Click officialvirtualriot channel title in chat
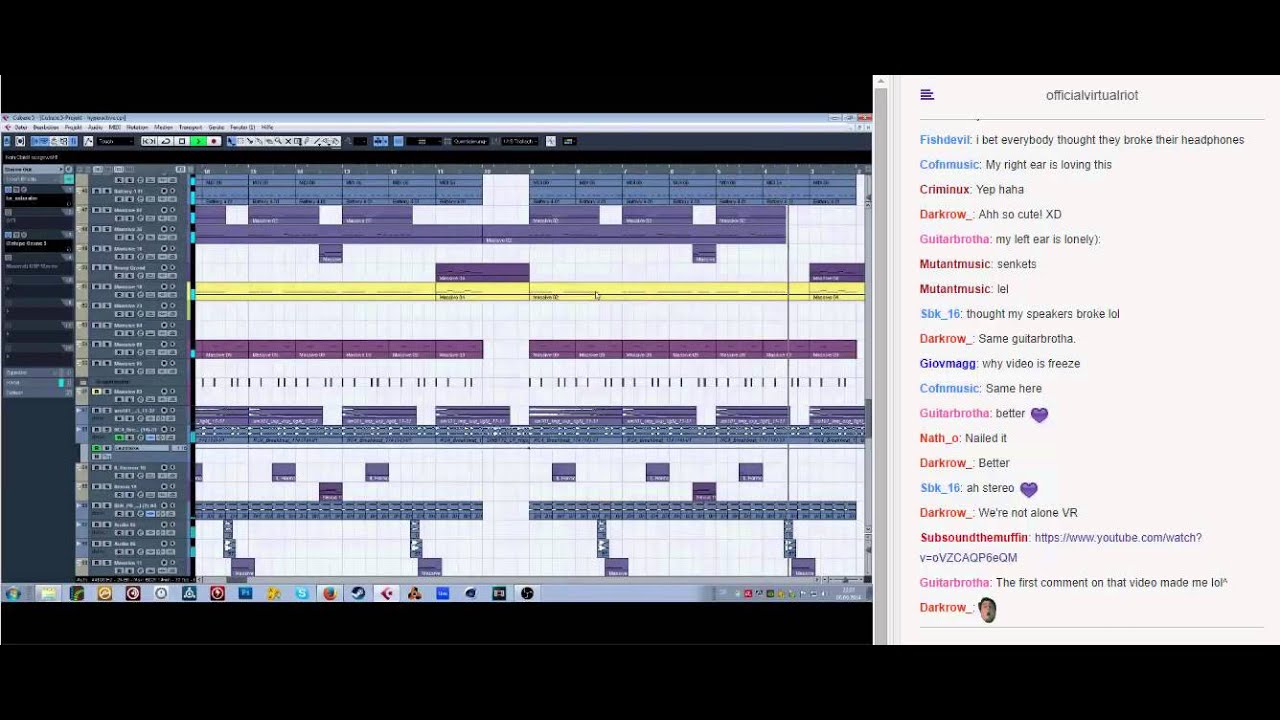Image resolution: width=1280 pixels, height=720 pixels. [1092, 95]
